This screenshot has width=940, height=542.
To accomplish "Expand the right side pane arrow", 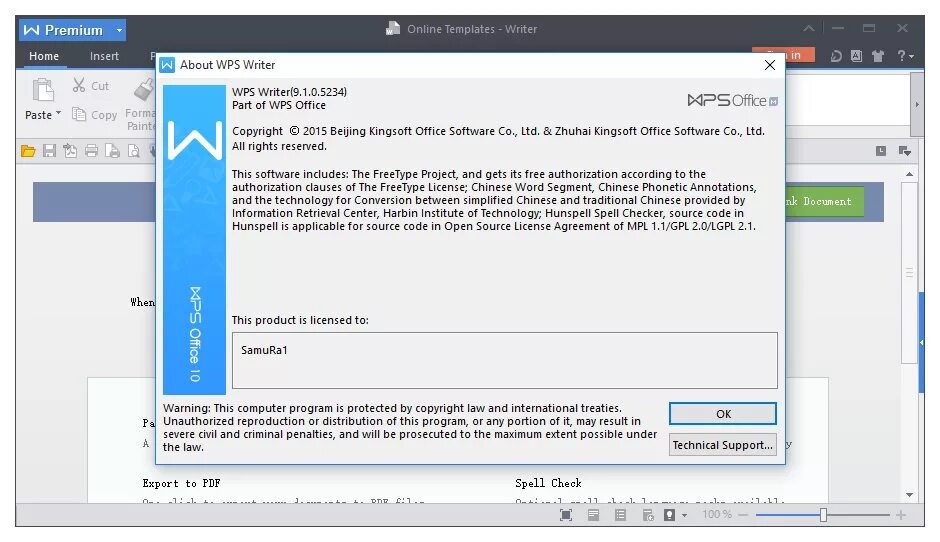I will tap(921, 342).
